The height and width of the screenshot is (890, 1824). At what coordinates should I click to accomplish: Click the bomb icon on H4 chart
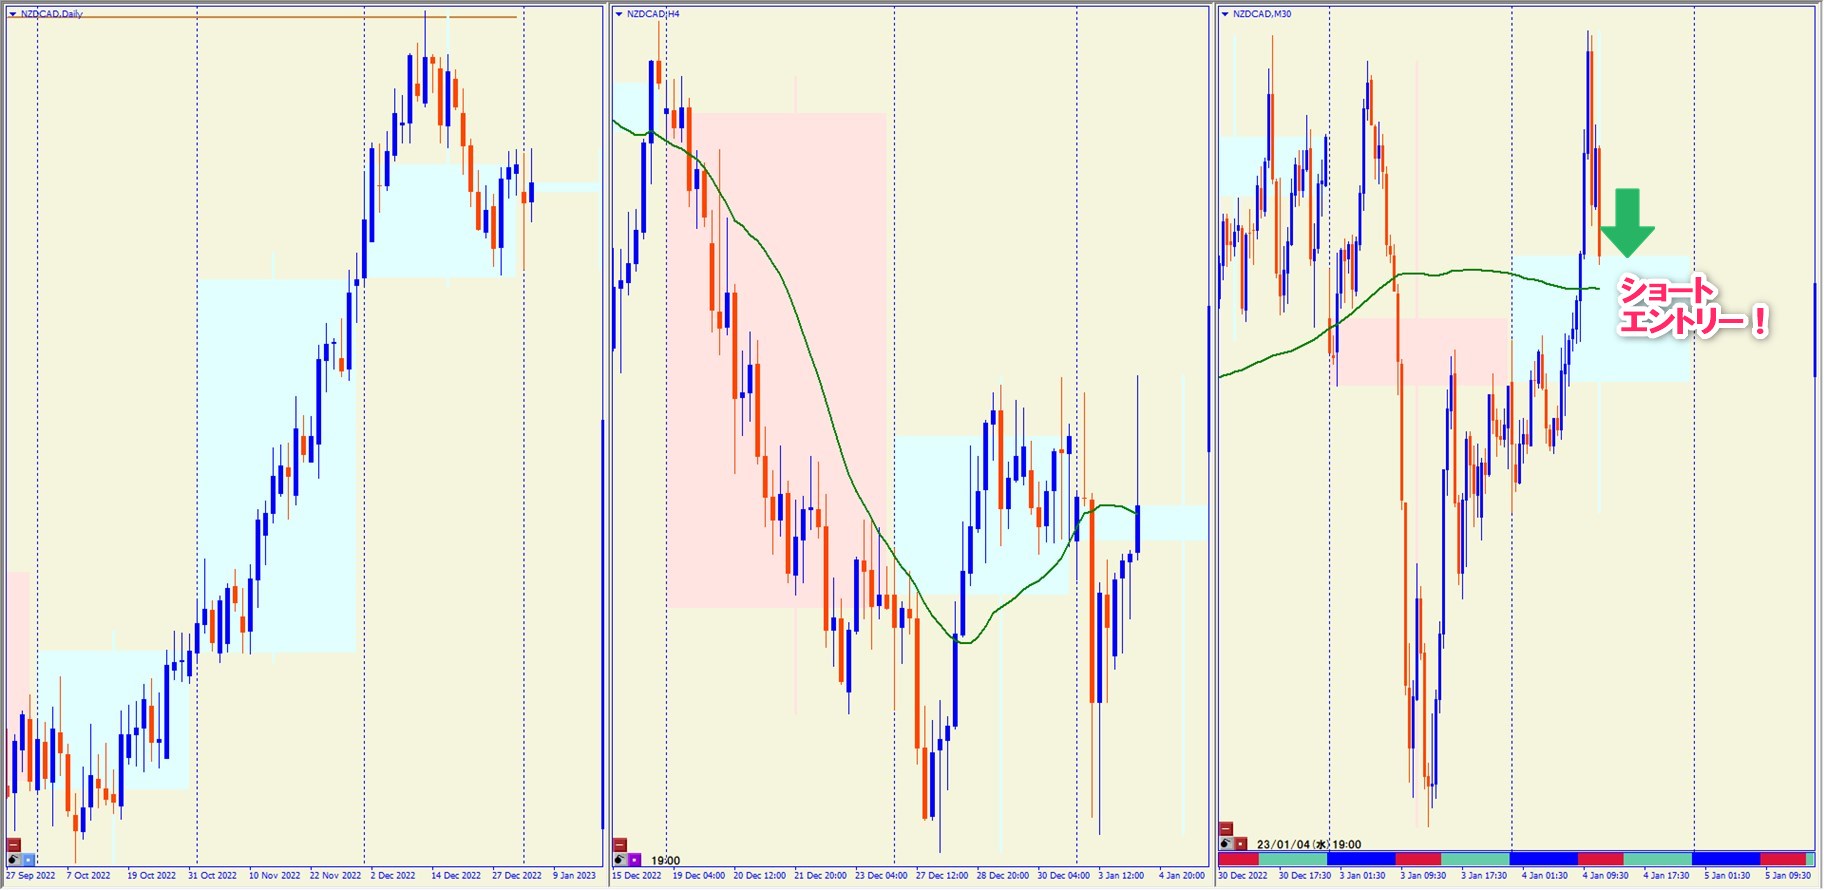620,859
